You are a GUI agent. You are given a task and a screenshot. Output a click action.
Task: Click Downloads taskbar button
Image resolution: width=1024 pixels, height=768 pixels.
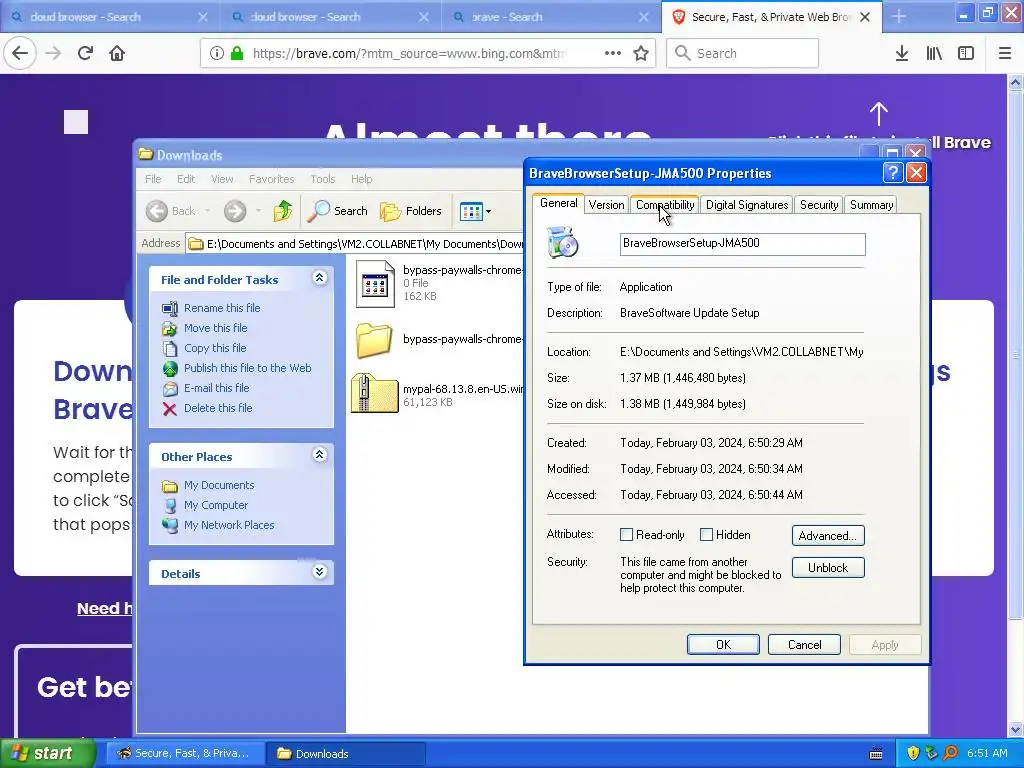346,754
